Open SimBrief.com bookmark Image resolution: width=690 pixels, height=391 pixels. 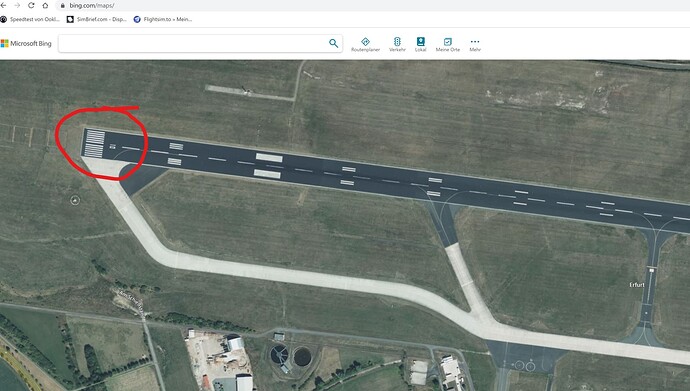tap(96, 19)
